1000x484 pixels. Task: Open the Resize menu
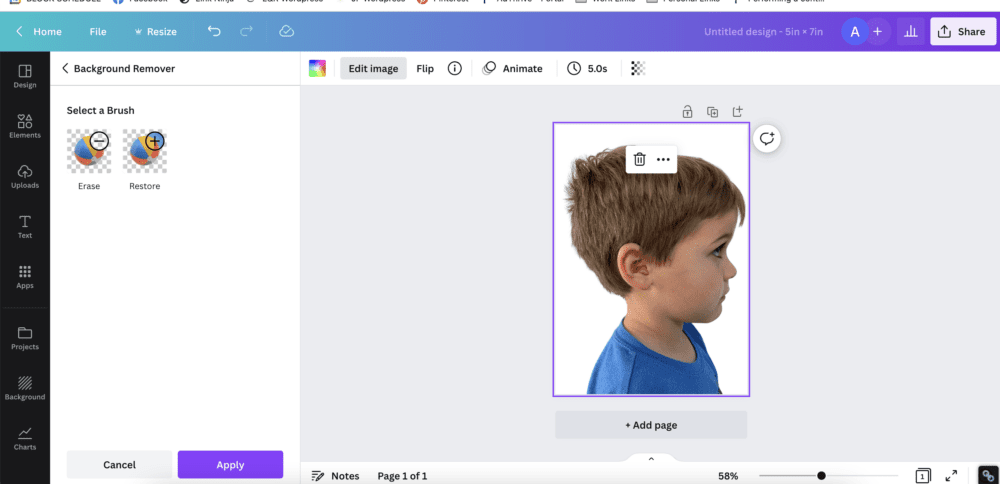[x=156, y=31]
